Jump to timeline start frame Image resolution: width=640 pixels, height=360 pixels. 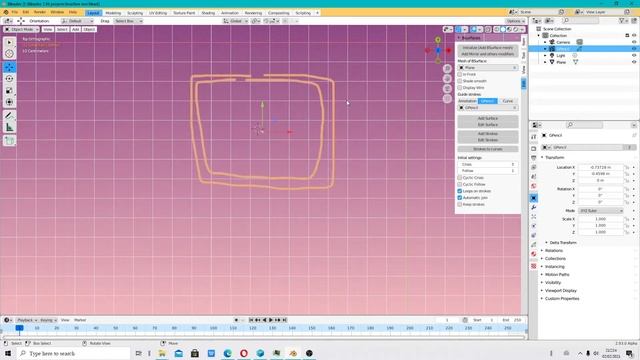click(x=251, y=320)
